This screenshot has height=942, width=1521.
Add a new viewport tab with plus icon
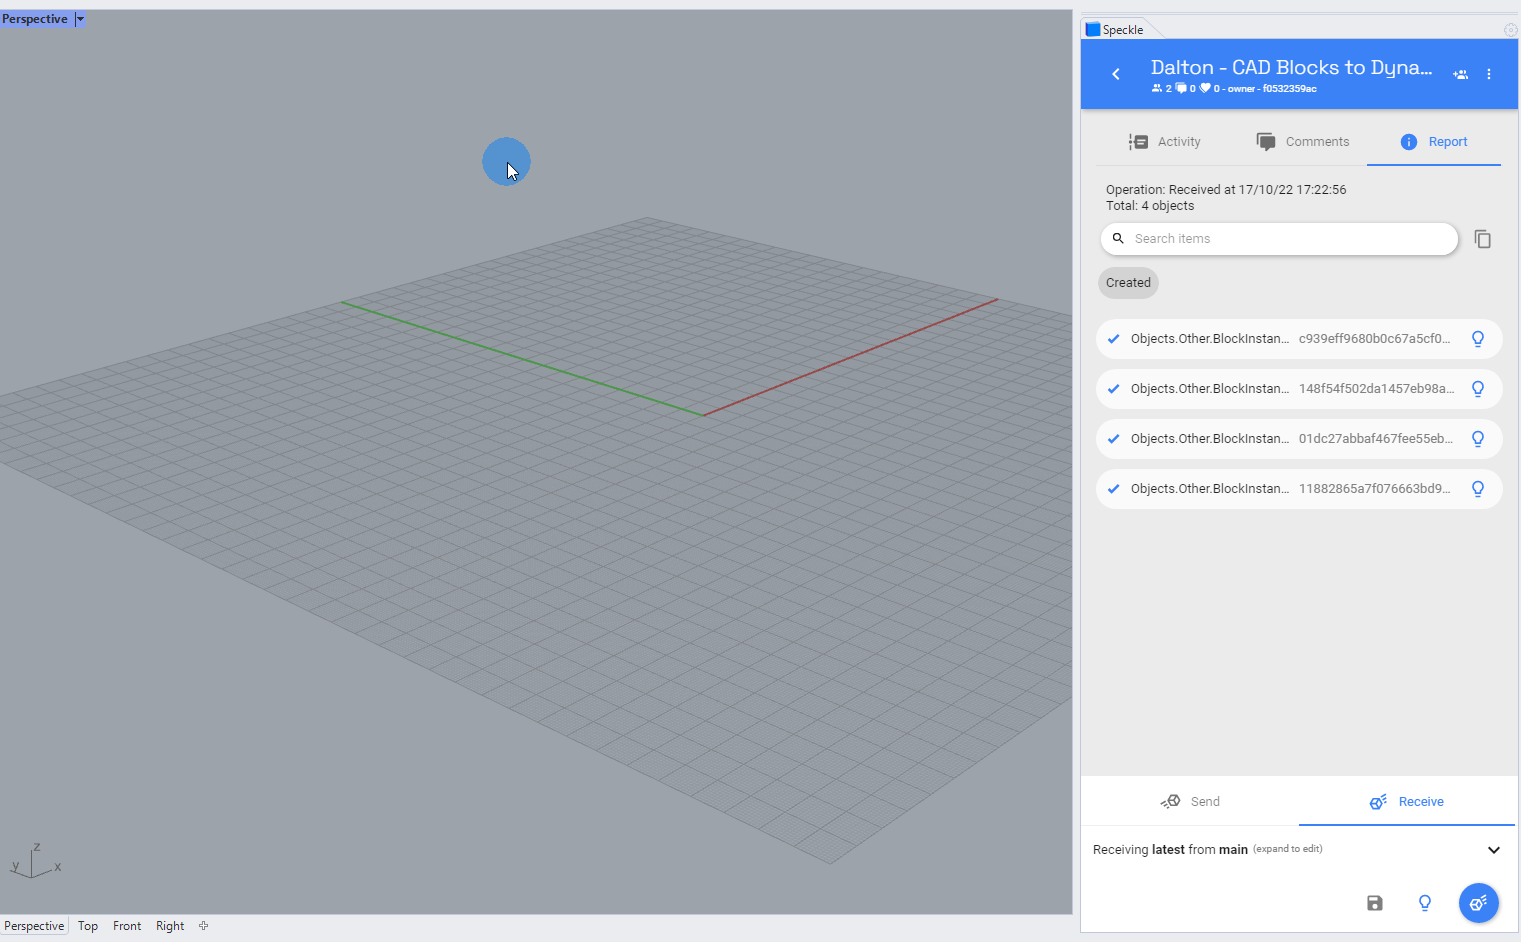pyautogui.click(x=203, y=926)
